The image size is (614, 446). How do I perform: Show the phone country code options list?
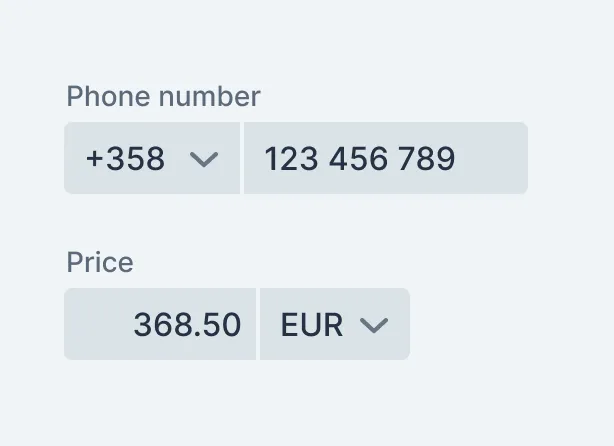pos(152,159)
